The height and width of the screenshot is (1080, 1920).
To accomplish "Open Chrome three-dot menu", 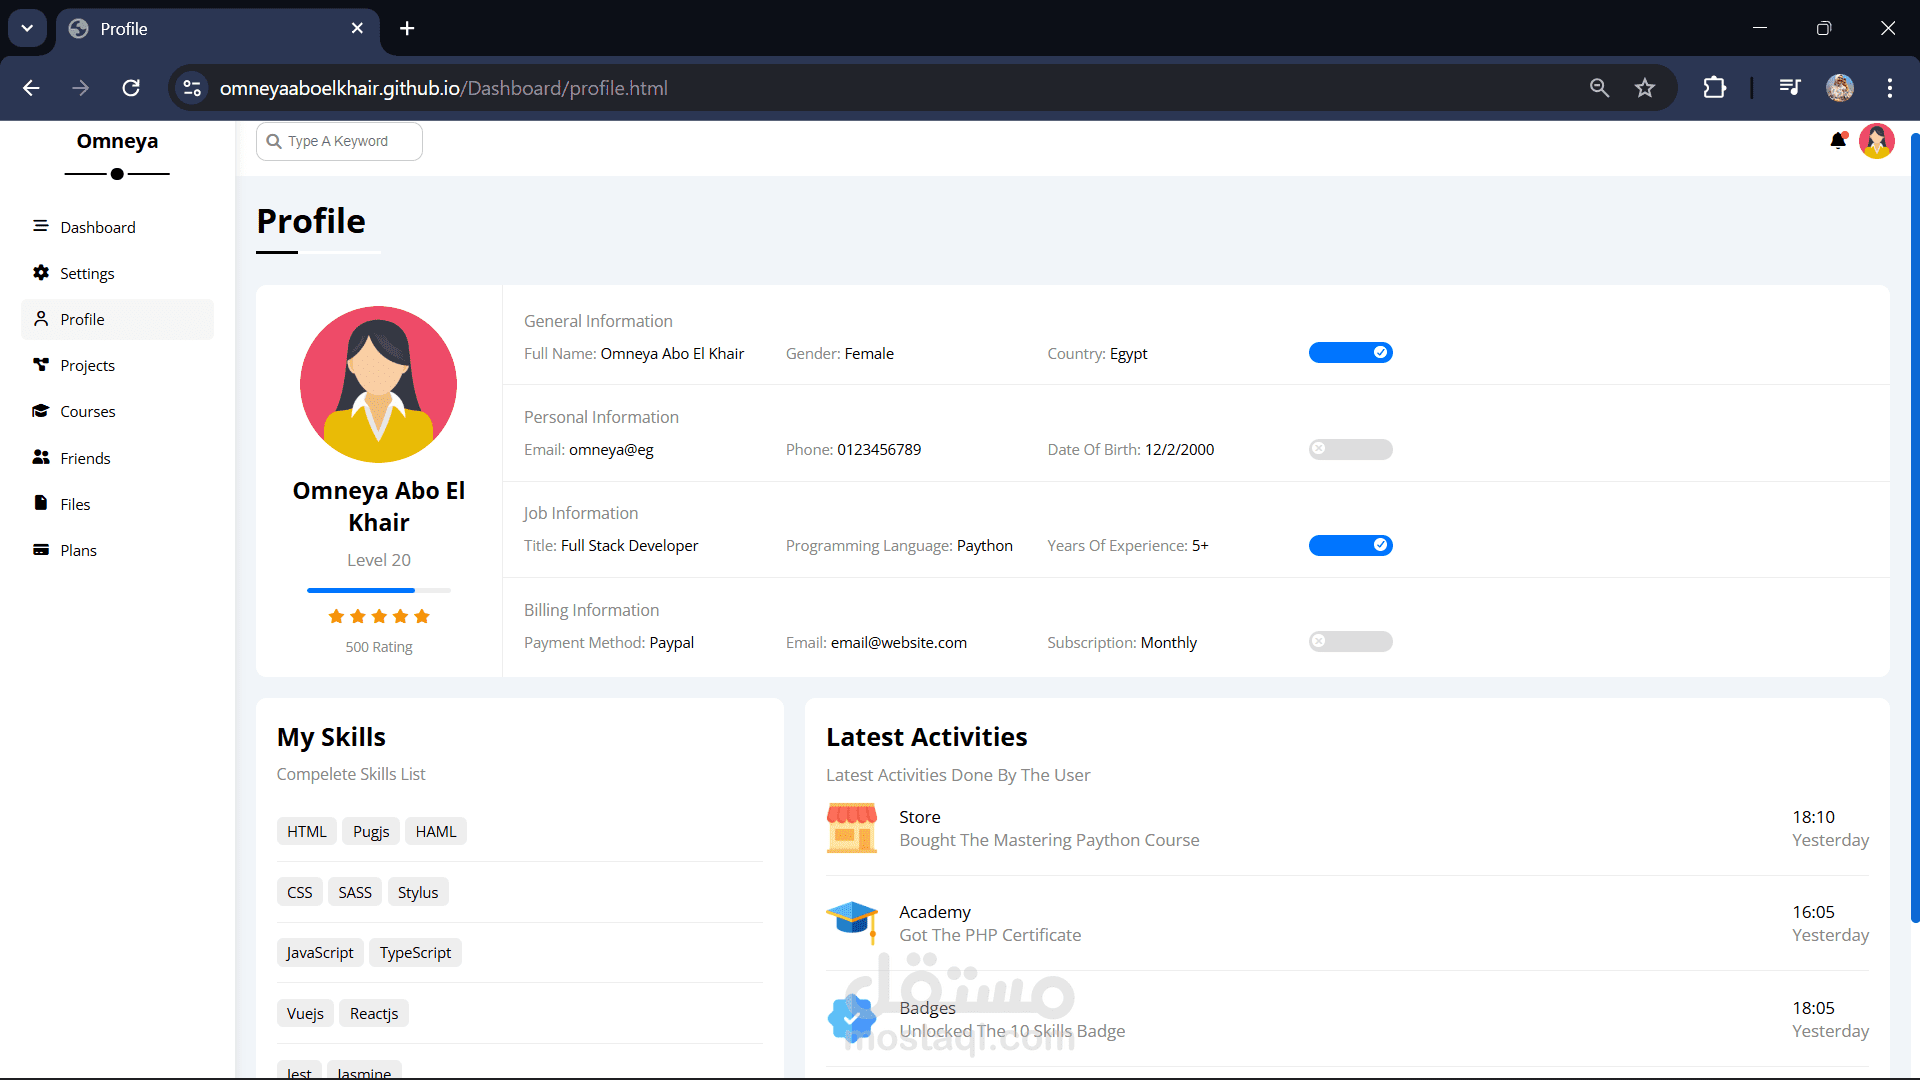I will (1889, 88).
